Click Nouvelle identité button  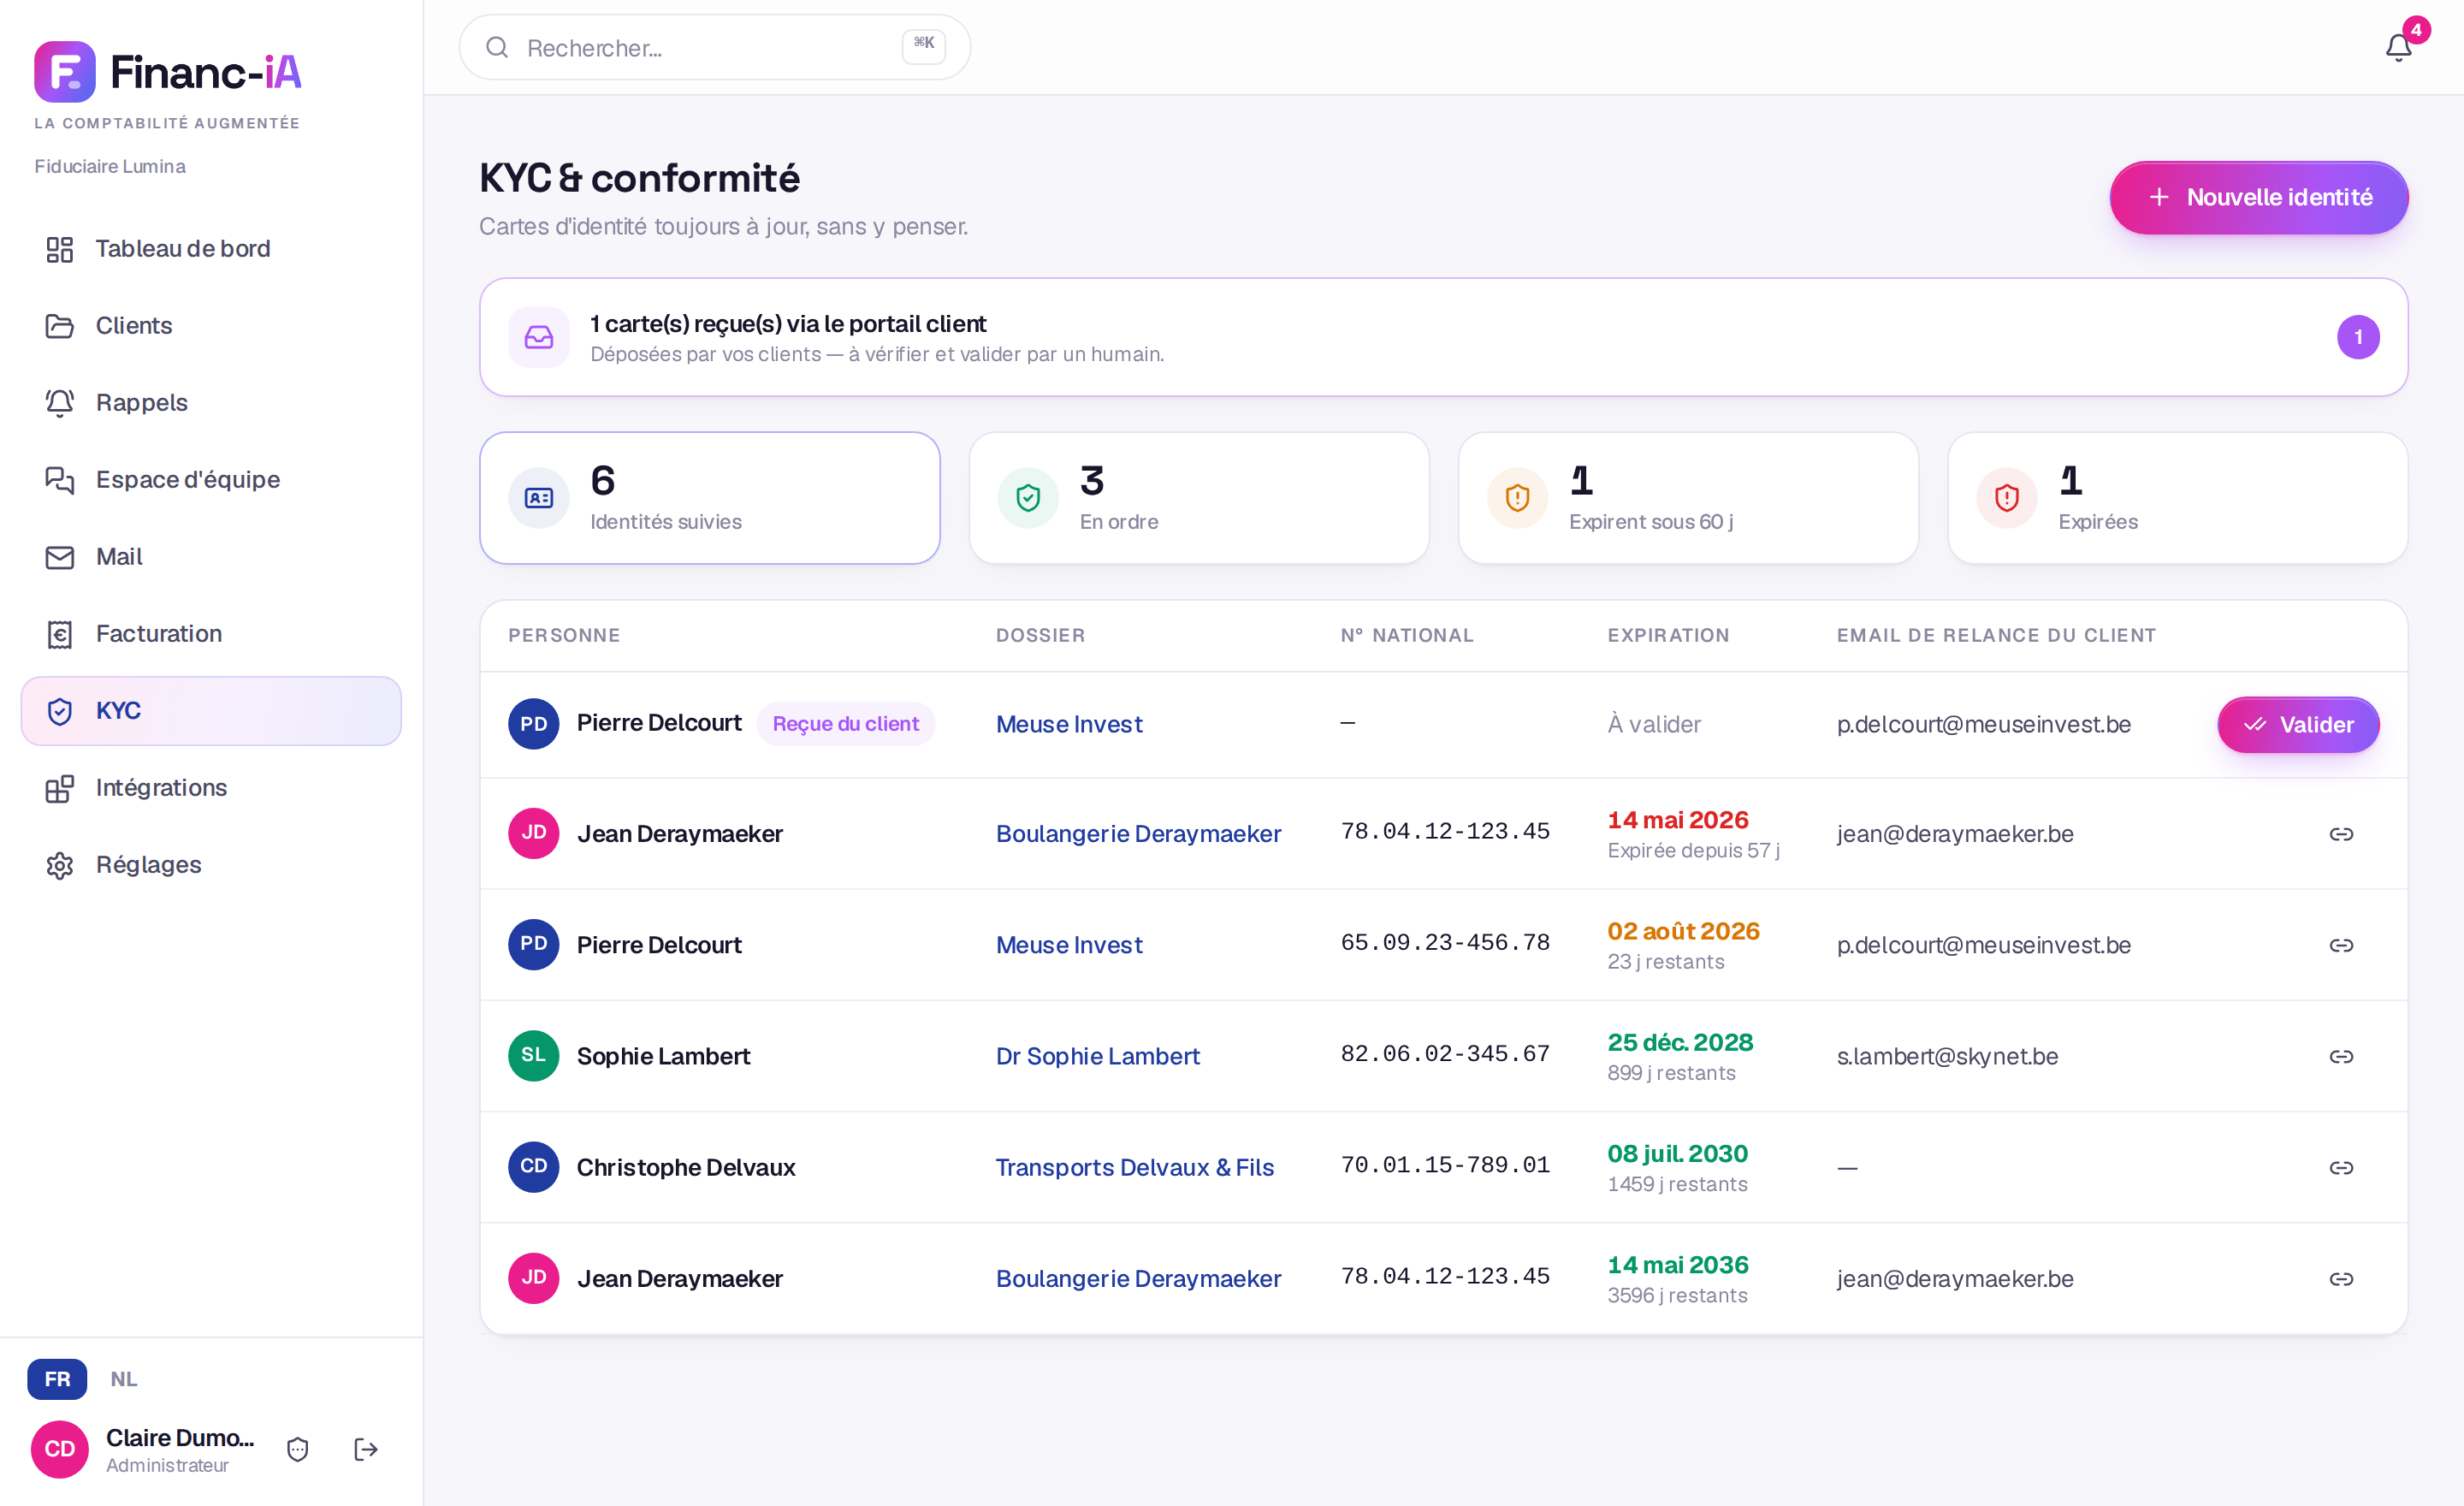pyautogui.click(x=2258, y=197)
